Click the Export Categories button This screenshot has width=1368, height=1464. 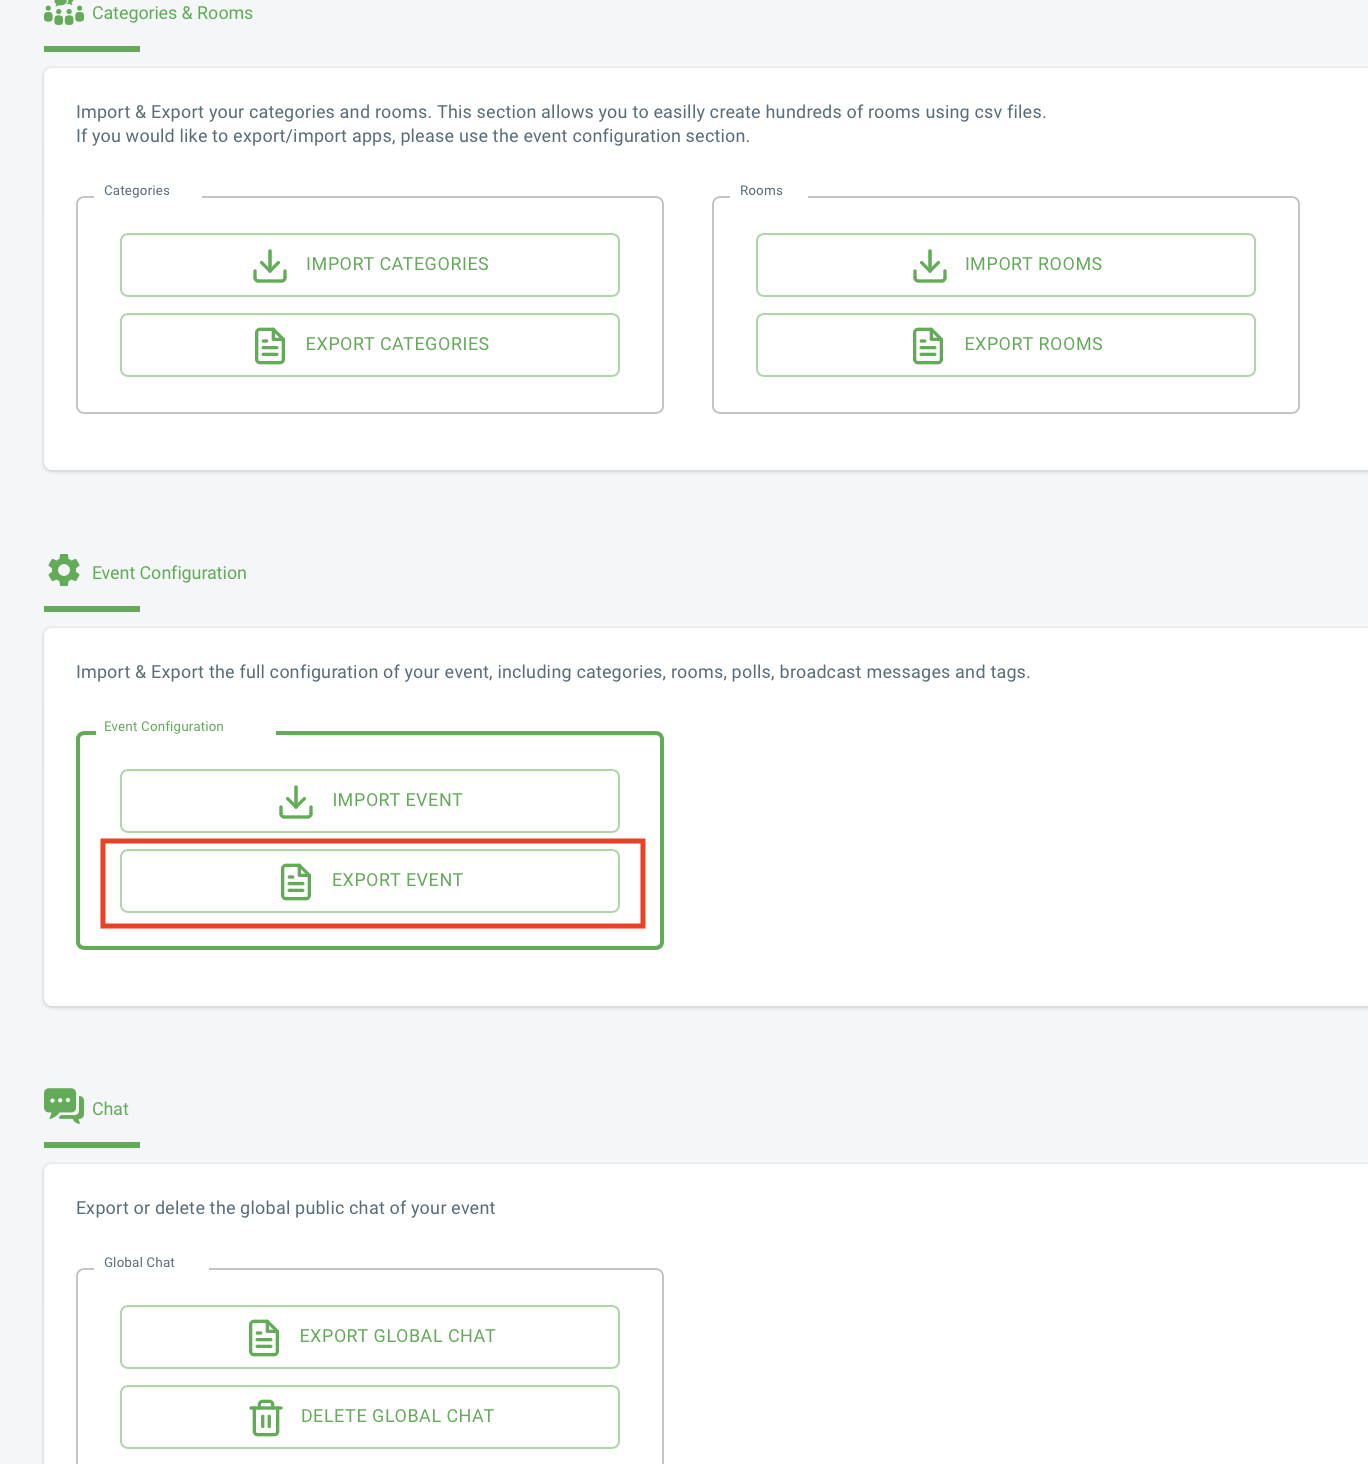point(370,345)
